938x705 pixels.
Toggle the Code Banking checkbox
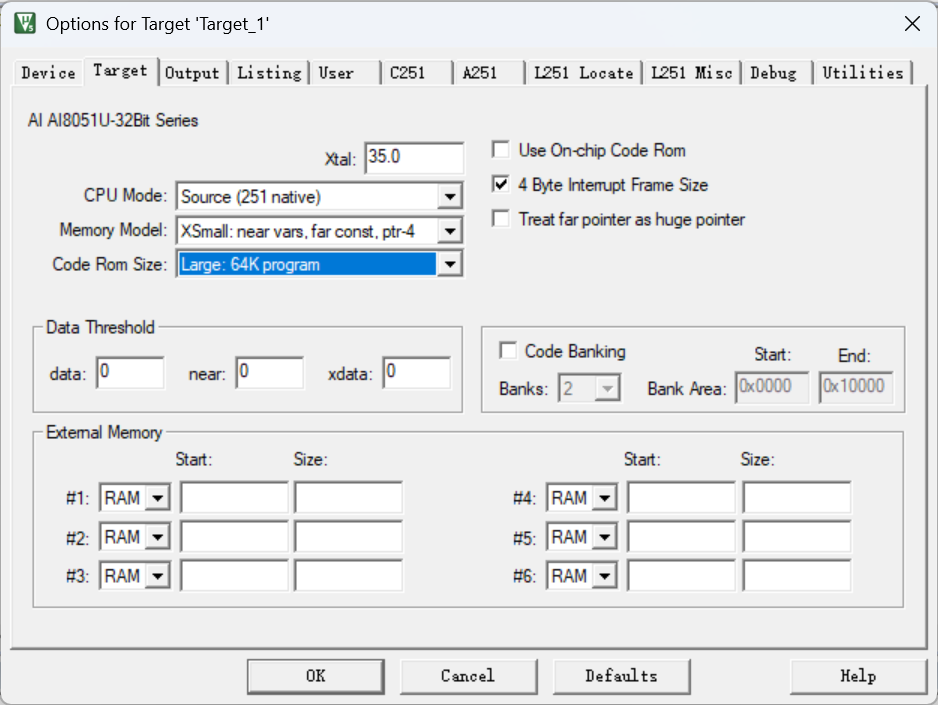(508, 350)
